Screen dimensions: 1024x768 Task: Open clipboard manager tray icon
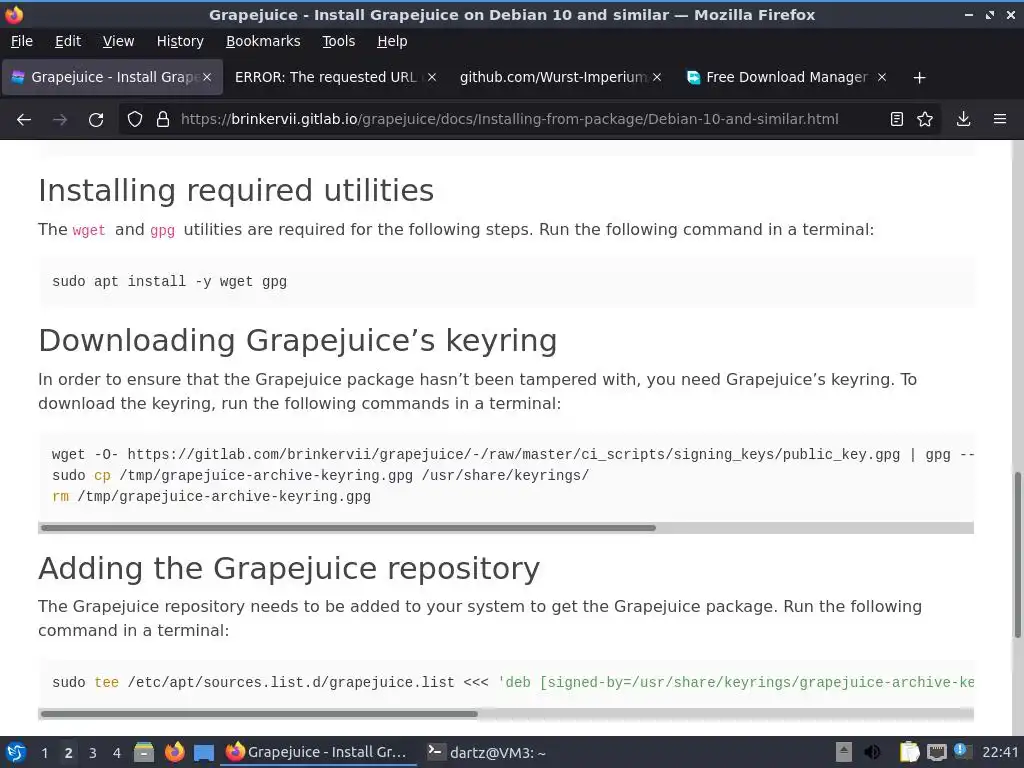[909, 752]
